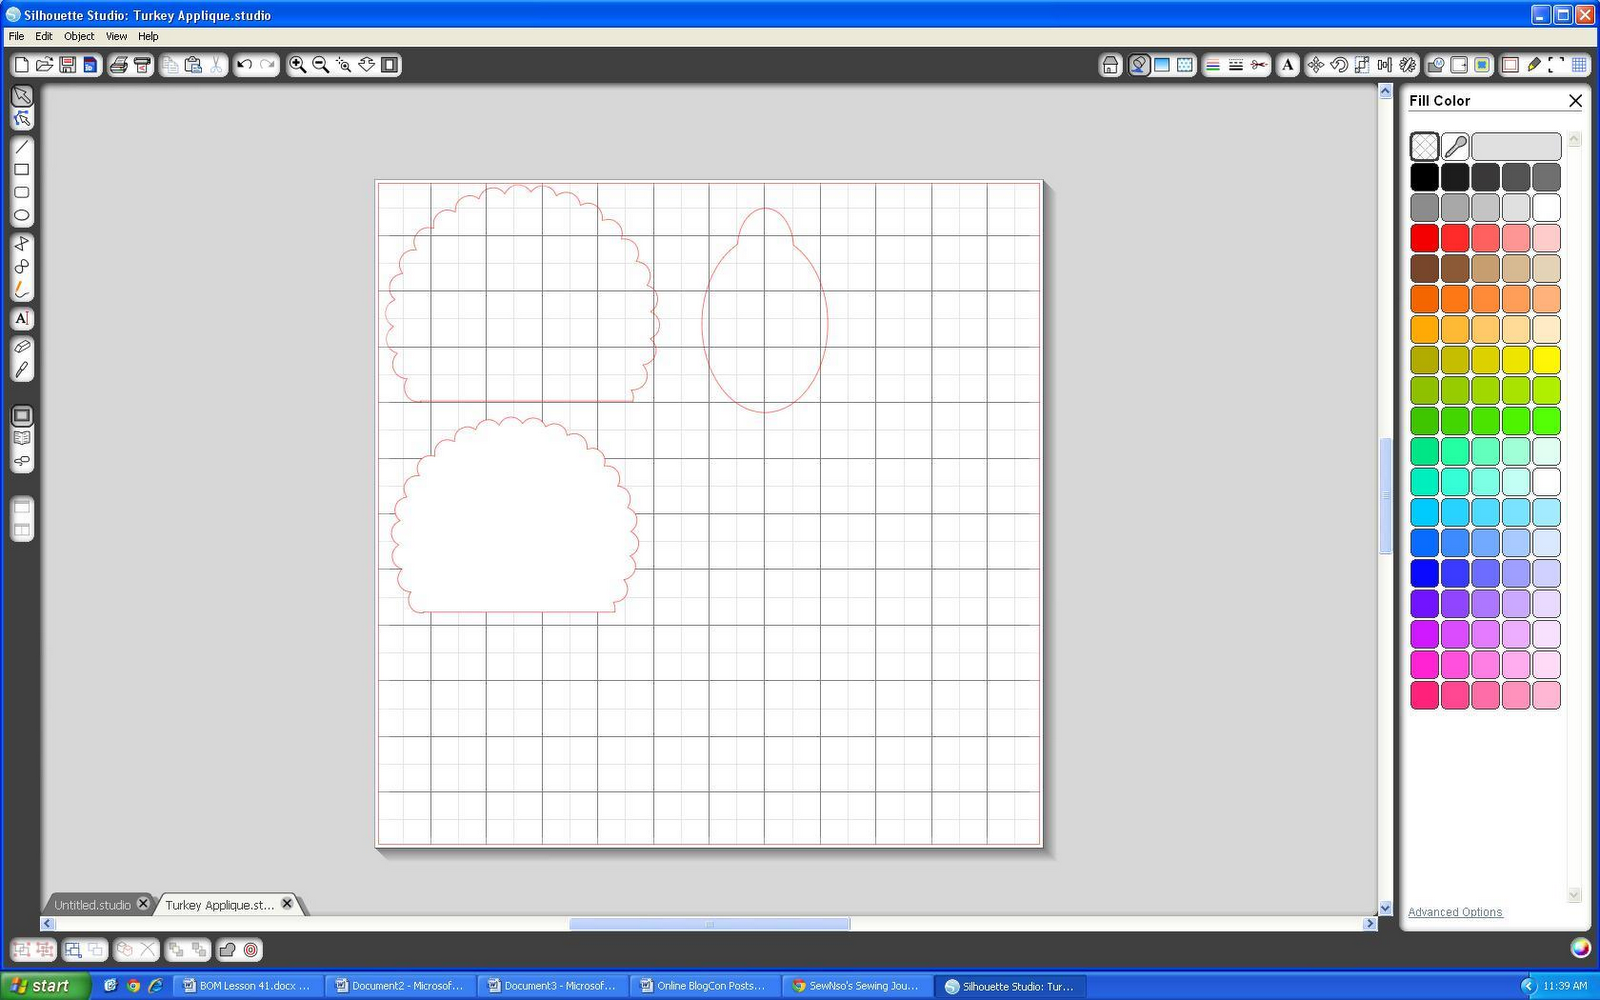Open the Line Style panel icon
1600x1000 pixels.
(1236, 65)
